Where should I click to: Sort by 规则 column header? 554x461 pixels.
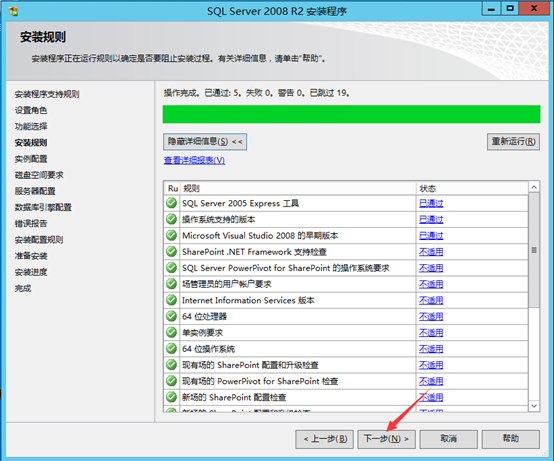[x=298, y=188]
